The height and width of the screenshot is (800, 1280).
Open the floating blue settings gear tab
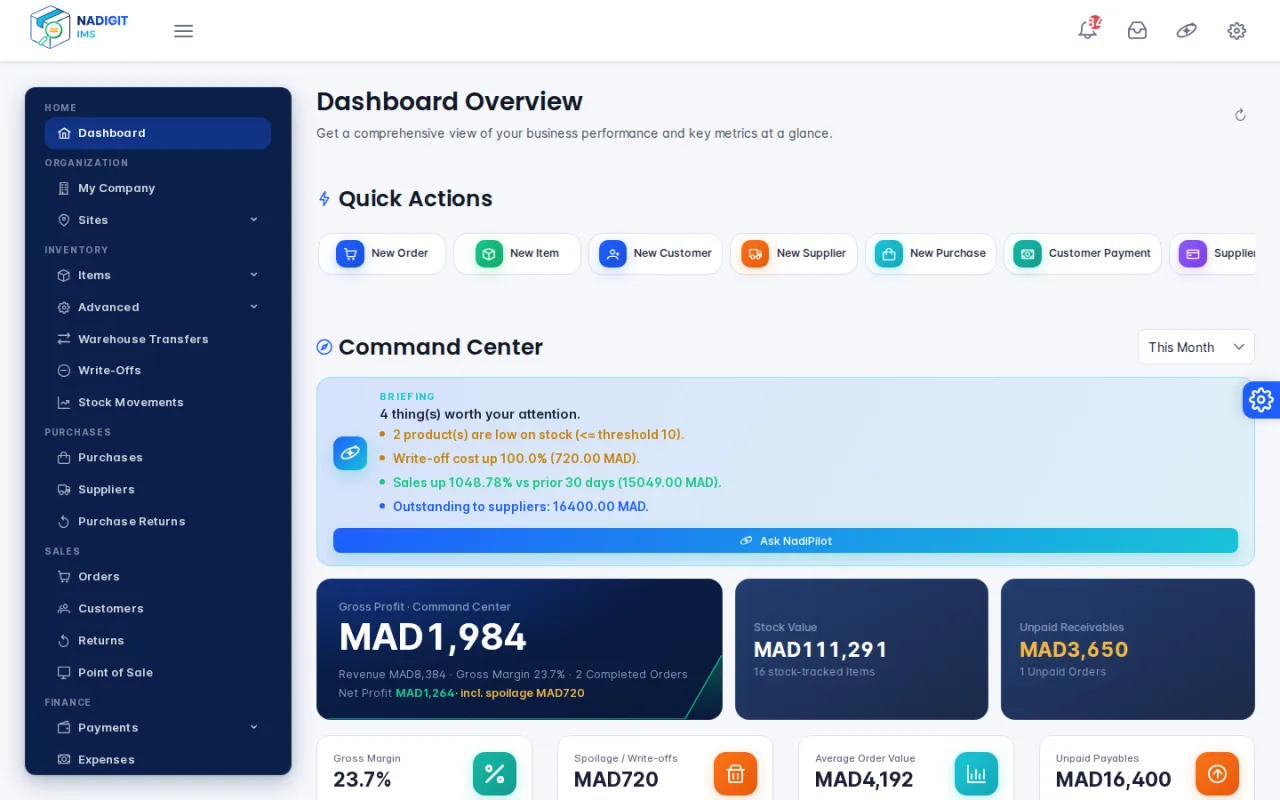tap(1261, 400)
